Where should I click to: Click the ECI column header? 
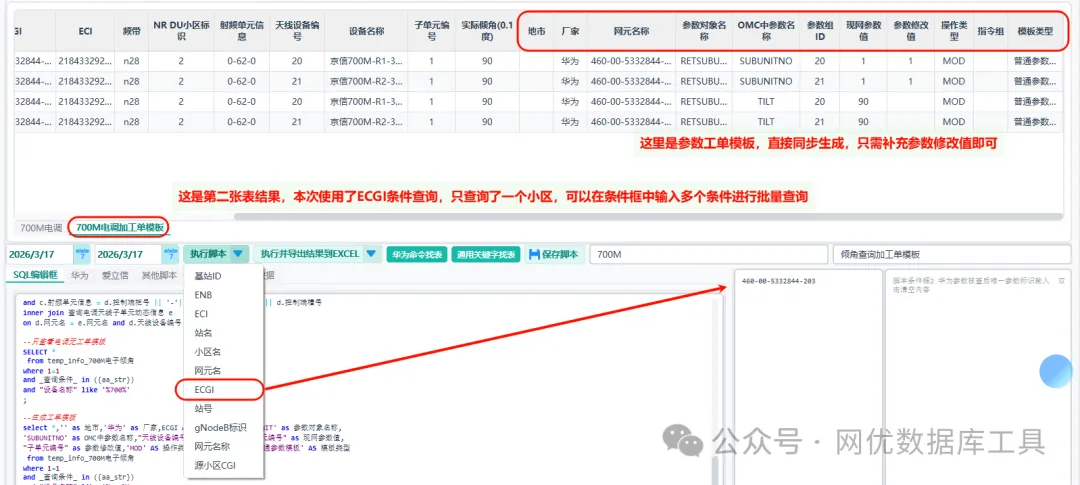(84, 31)
